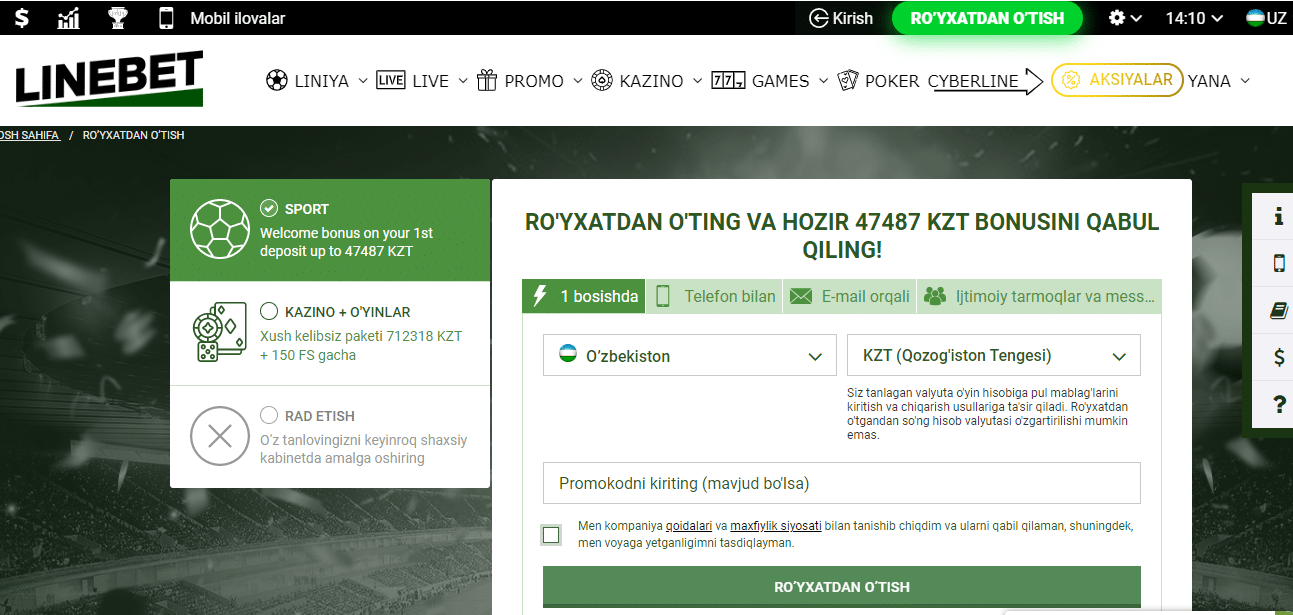The image size is (1293, 615).
Task: Click the LINEBET logo
Action: [109, 80]
